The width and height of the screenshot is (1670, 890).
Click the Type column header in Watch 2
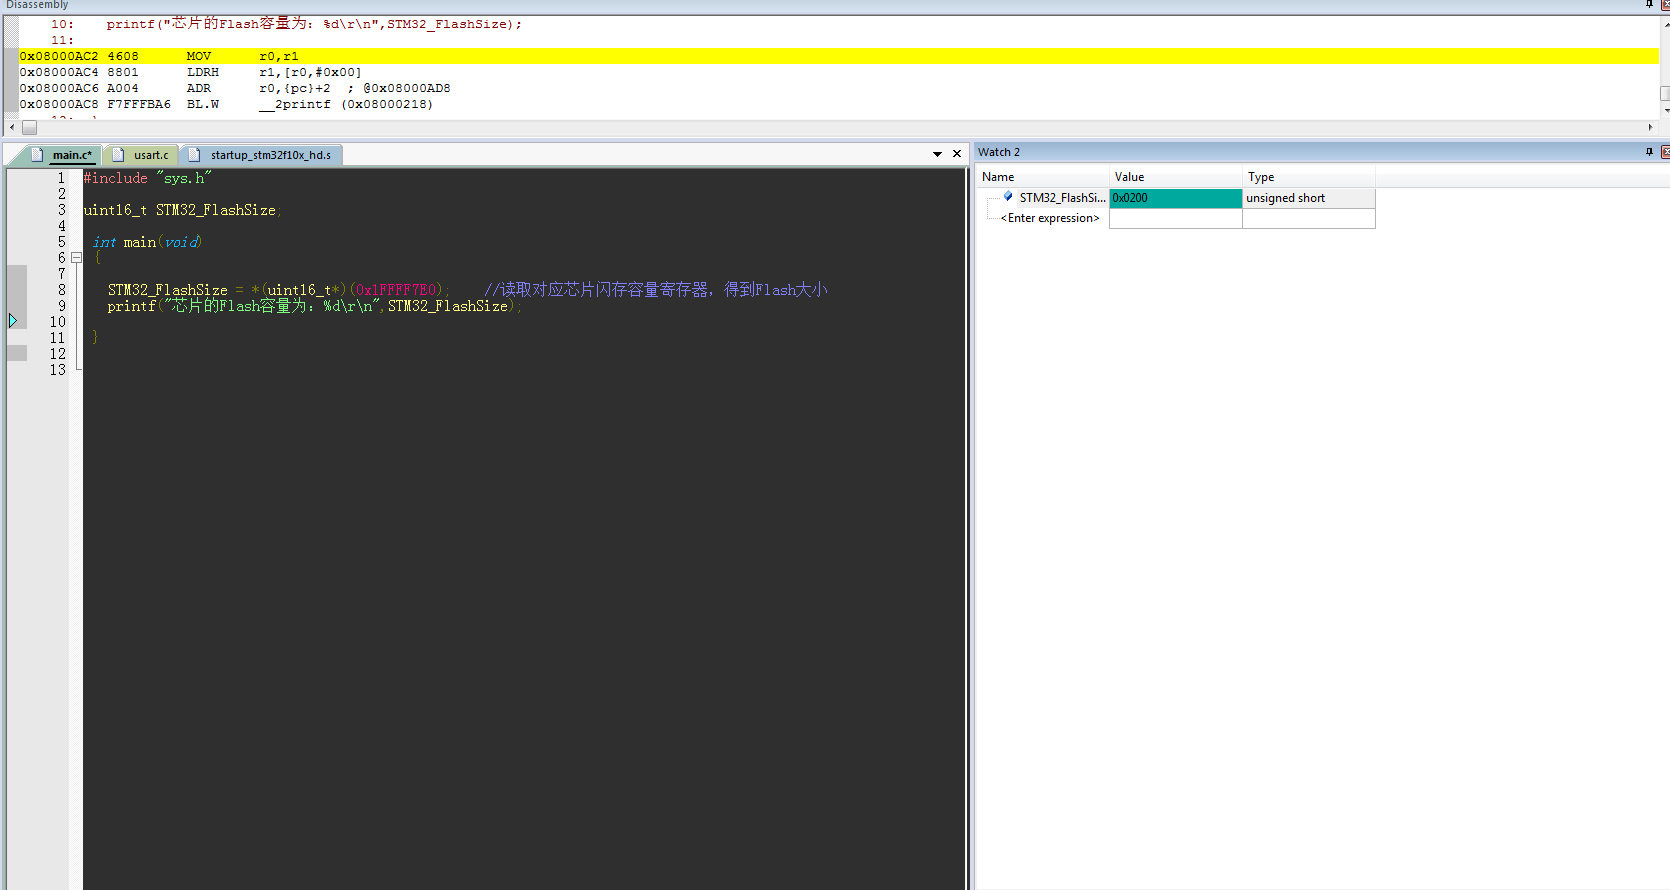[x=1309, y=177]
